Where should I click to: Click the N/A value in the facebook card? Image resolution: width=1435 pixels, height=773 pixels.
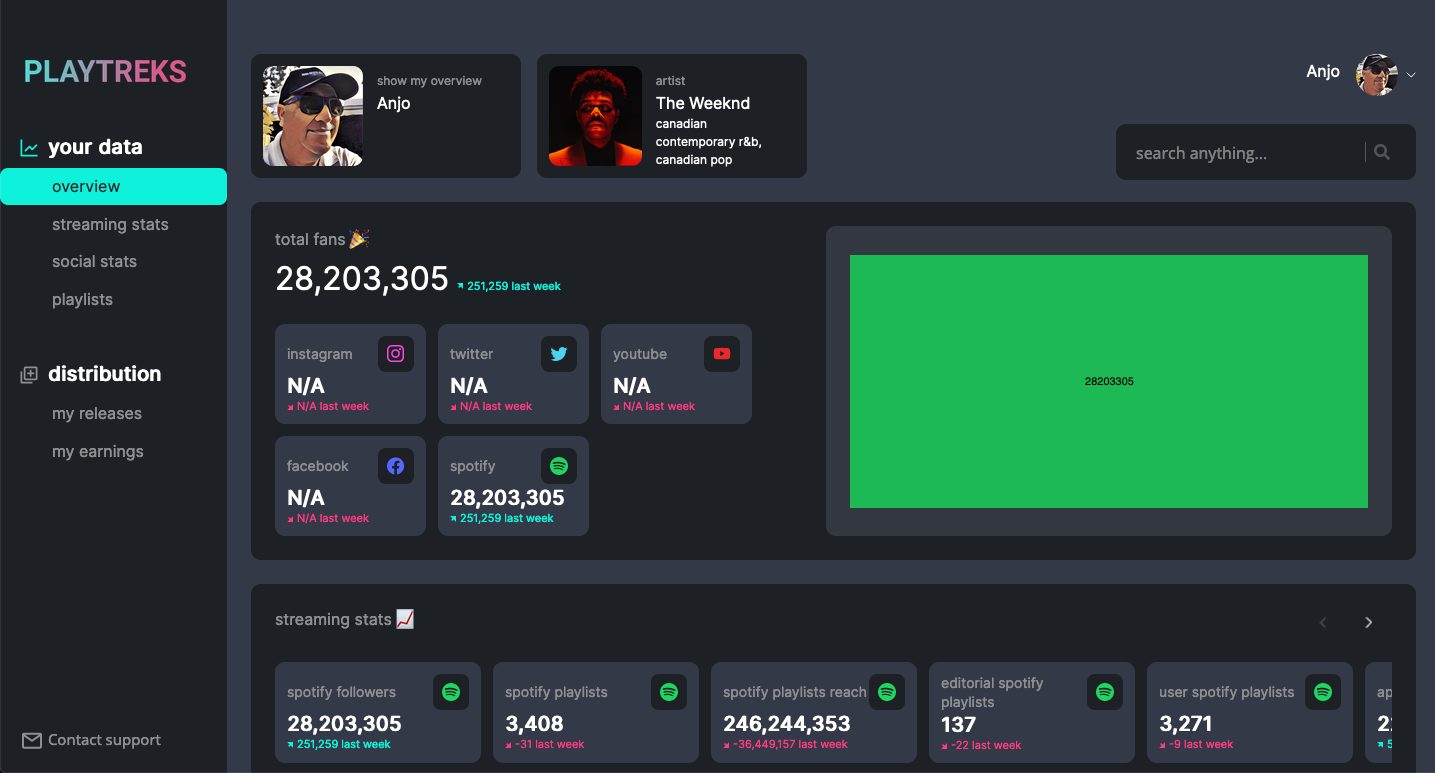coord(306,498)
